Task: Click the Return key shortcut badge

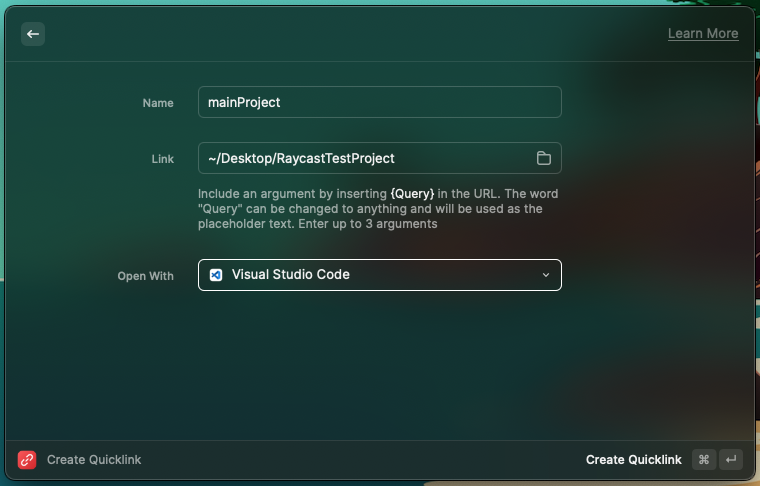Action: [x=731, y=459]
